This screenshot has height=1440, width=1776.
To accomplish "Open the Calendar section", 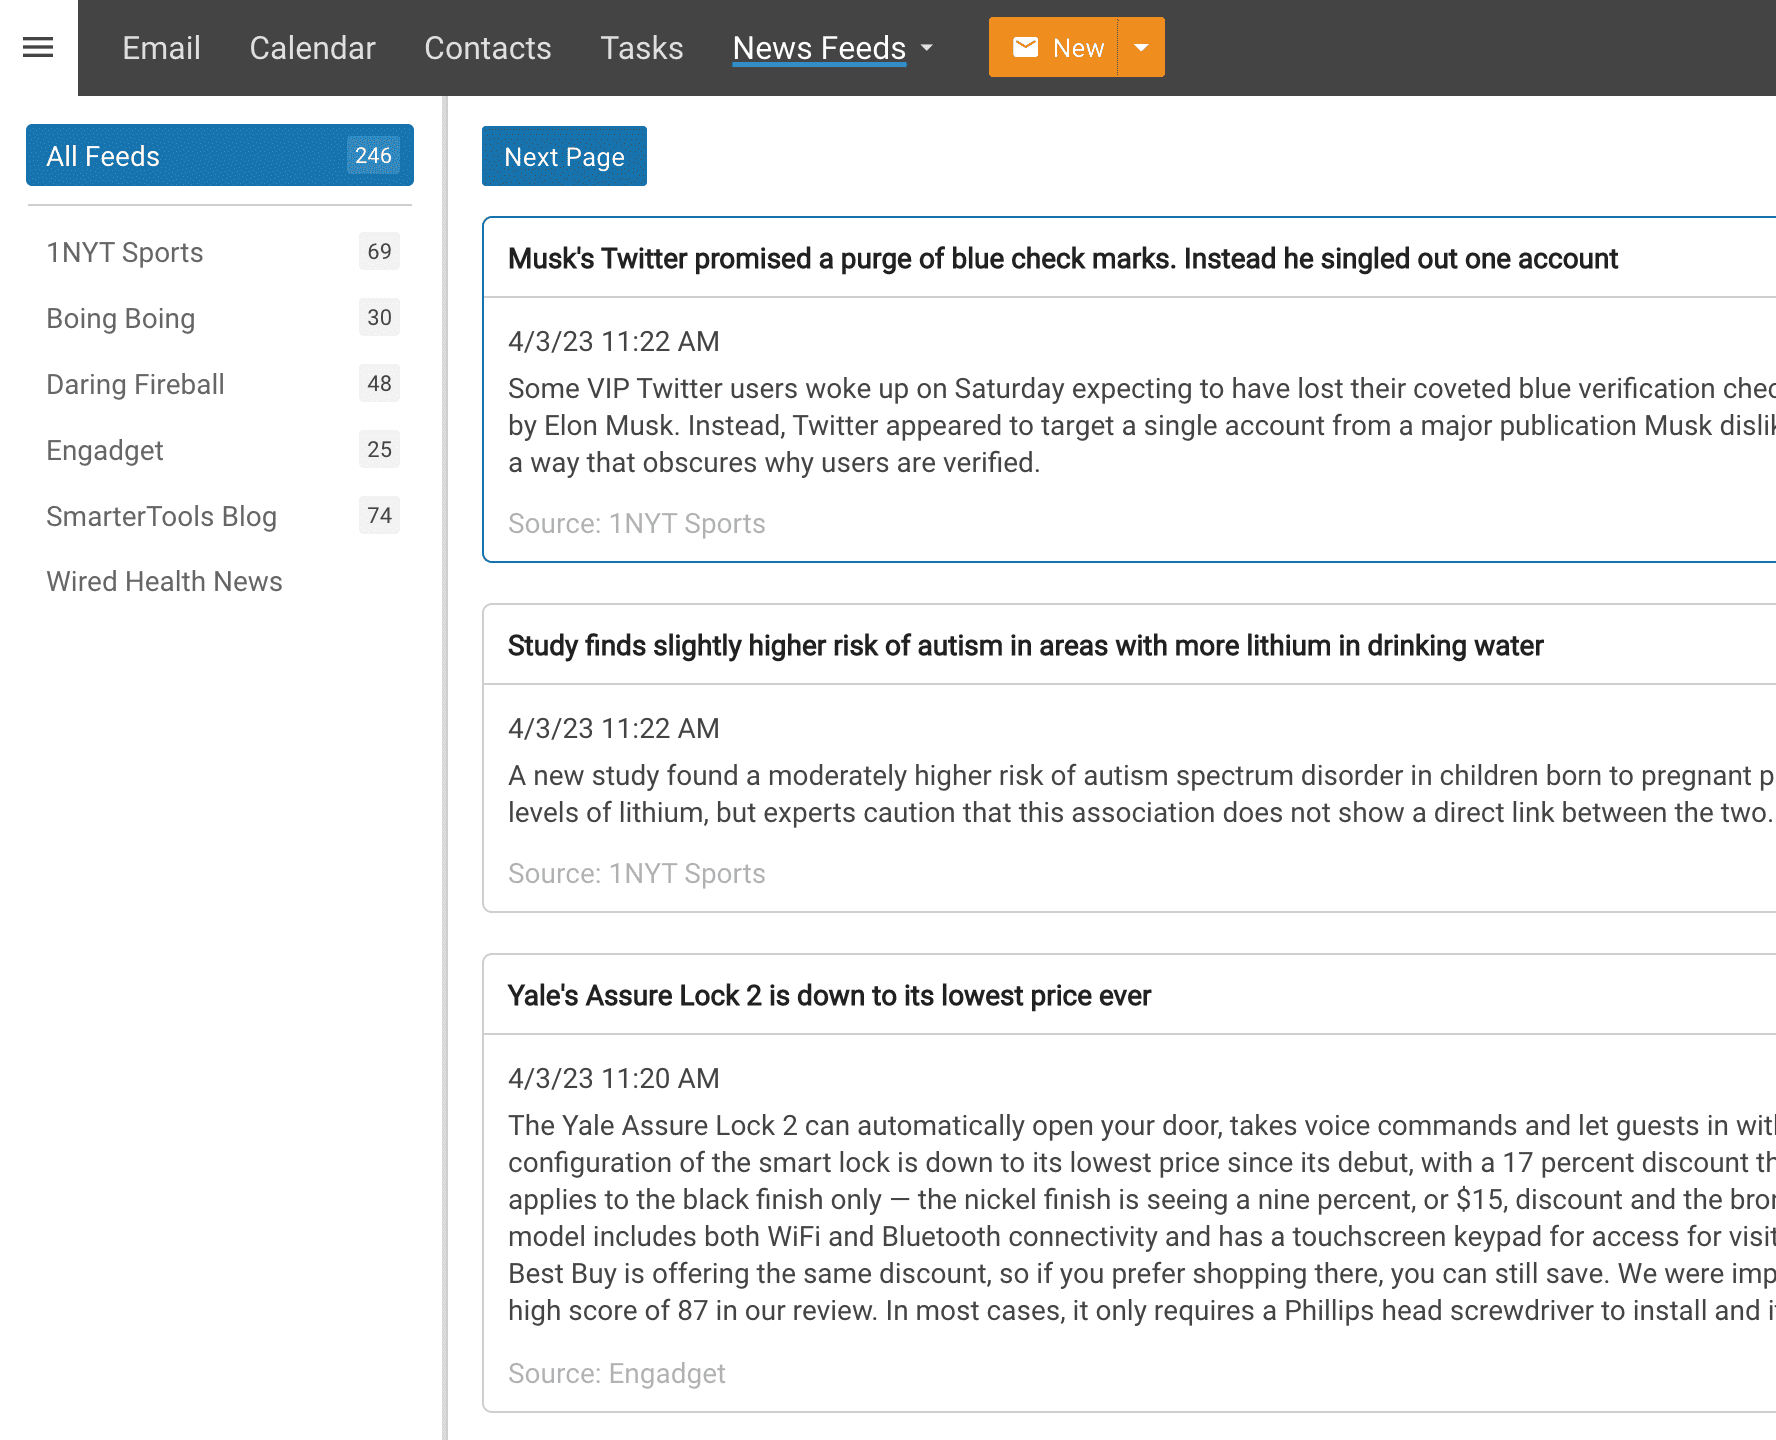I will click(312, 48).
